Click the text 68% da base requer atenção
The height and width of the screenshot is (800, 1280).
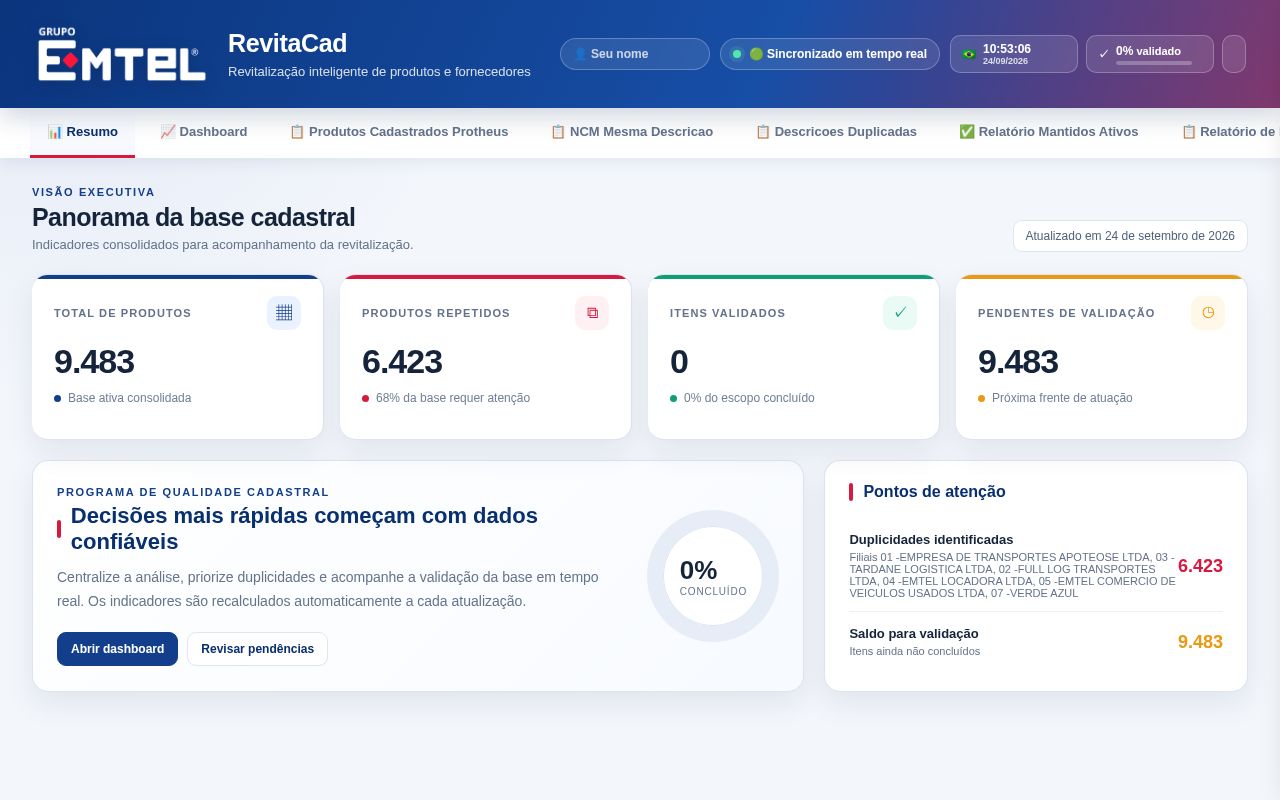[x=453, y=398]
